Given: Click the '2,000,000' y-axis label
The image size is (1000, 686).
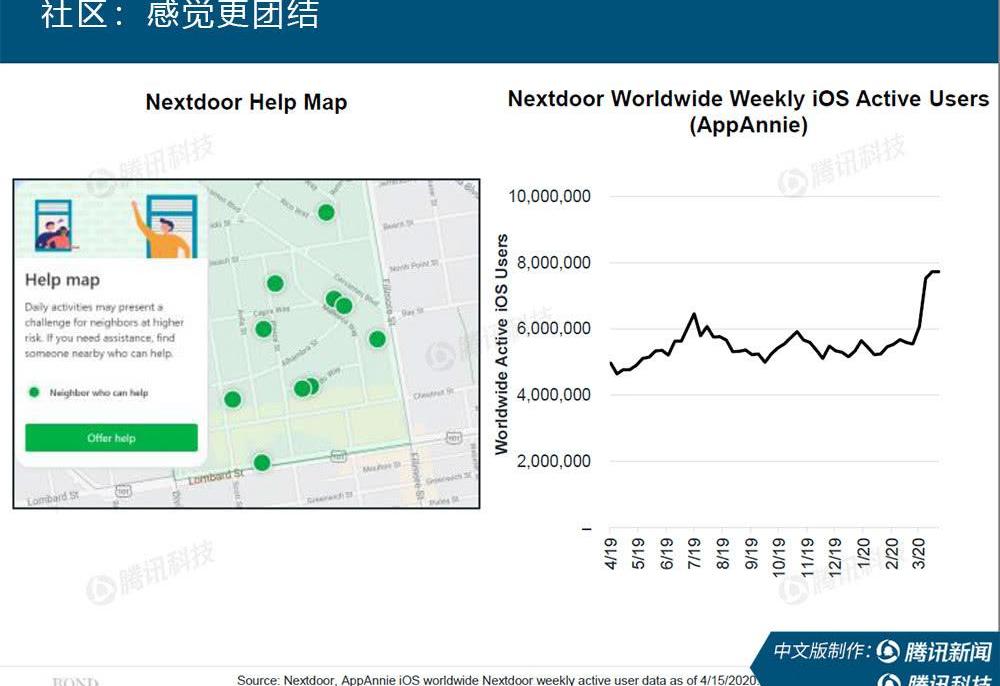Looking at the screenshot, I should pos(554,461).
